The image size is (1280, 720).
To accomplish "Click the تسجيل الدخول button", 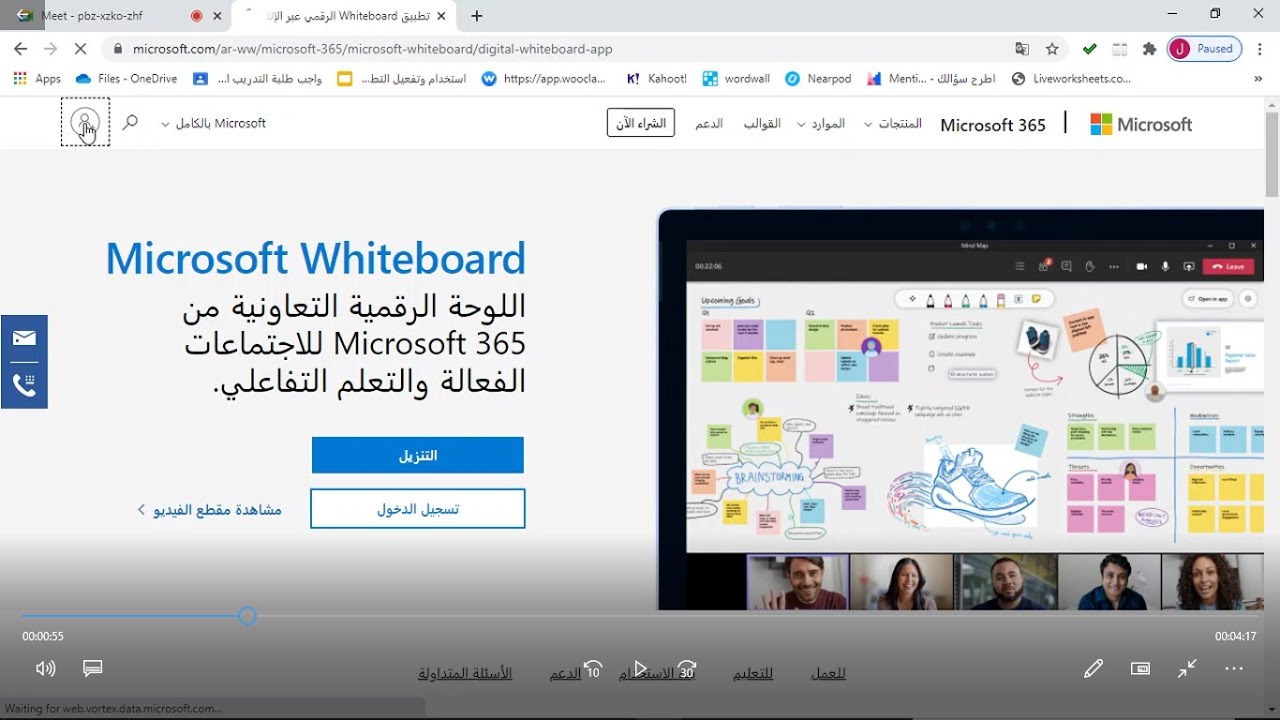I will click(x=418, y=508).
